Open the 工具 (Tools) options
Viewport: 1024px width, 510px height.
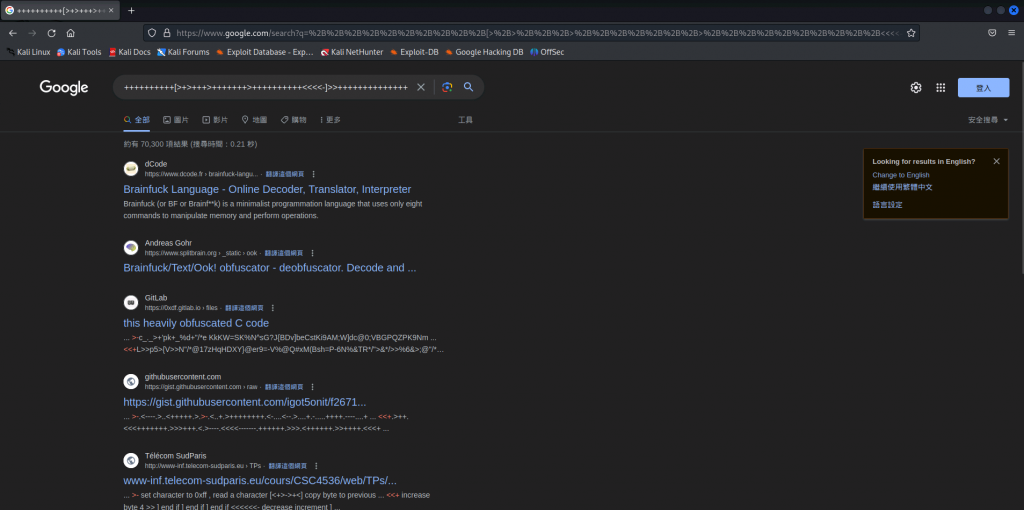tap(466, 120)
